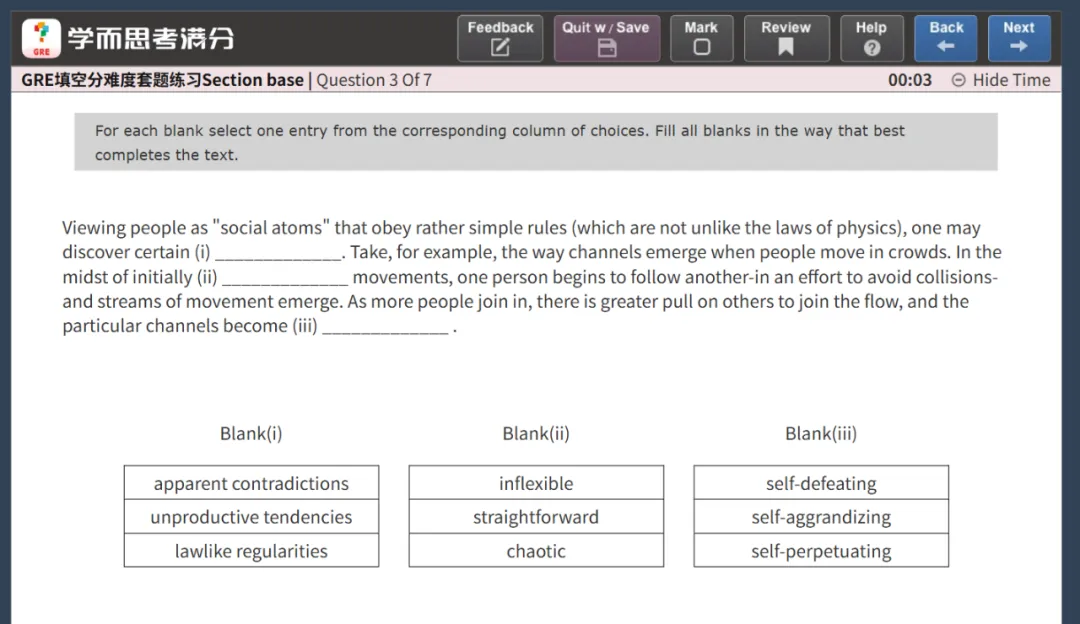Choose 'self-aggrandizing' for Blank(iii)
The image size is (1080, 624).
pyautogui.click(x=821, y=517)
